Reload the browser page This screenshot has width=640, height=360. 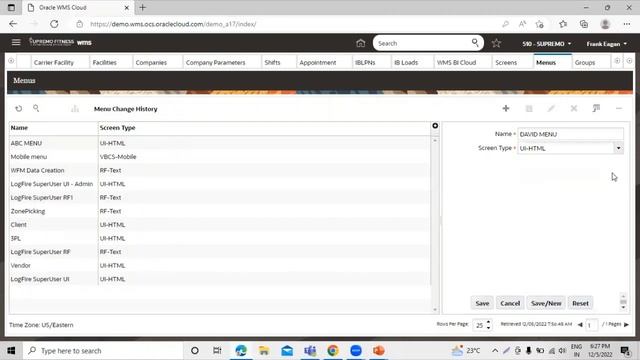point(54,24)
